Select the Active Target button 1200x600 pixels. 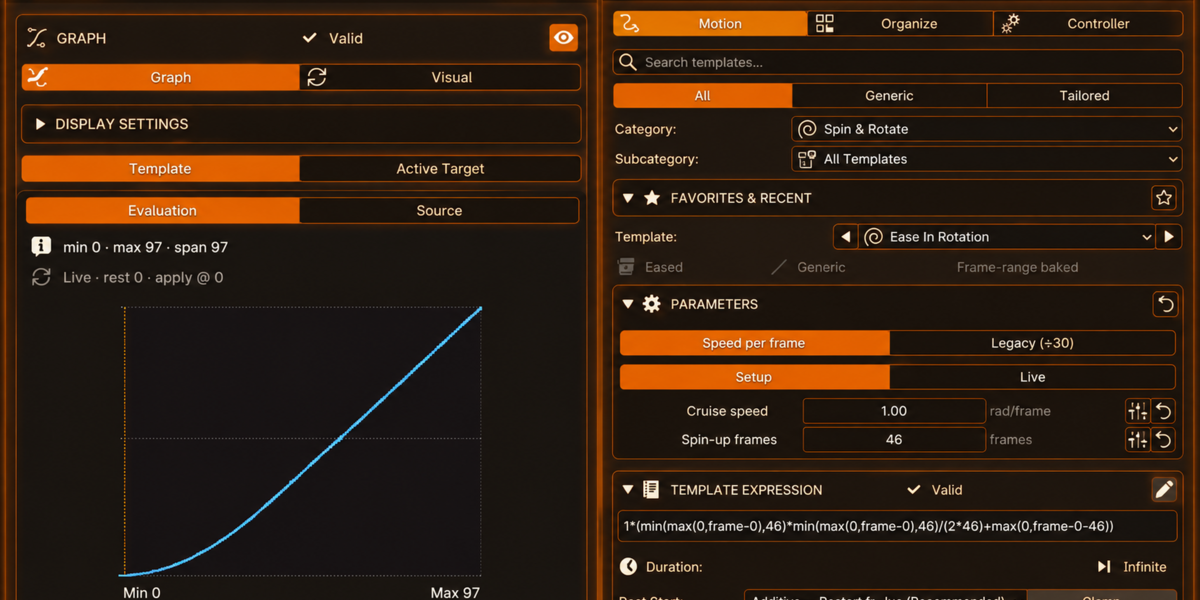pos(440,169)
